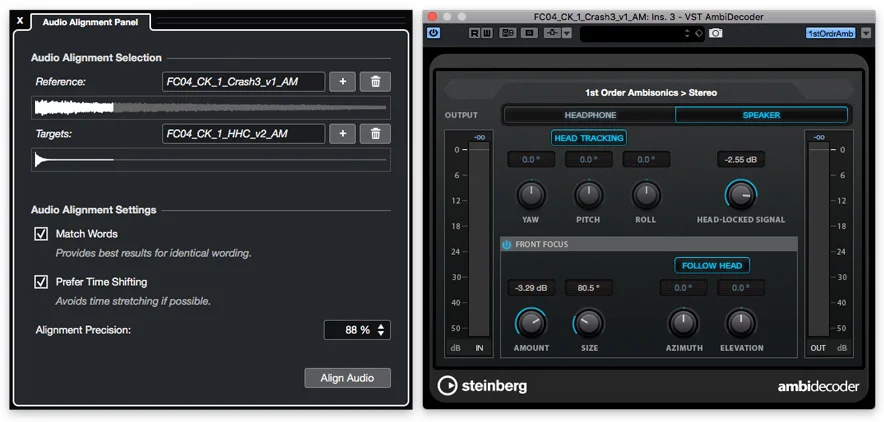Click the Azimuth value field above knob
Image resolution: width=884 pixels, height=422 pixels.
[x=683, y=288]
